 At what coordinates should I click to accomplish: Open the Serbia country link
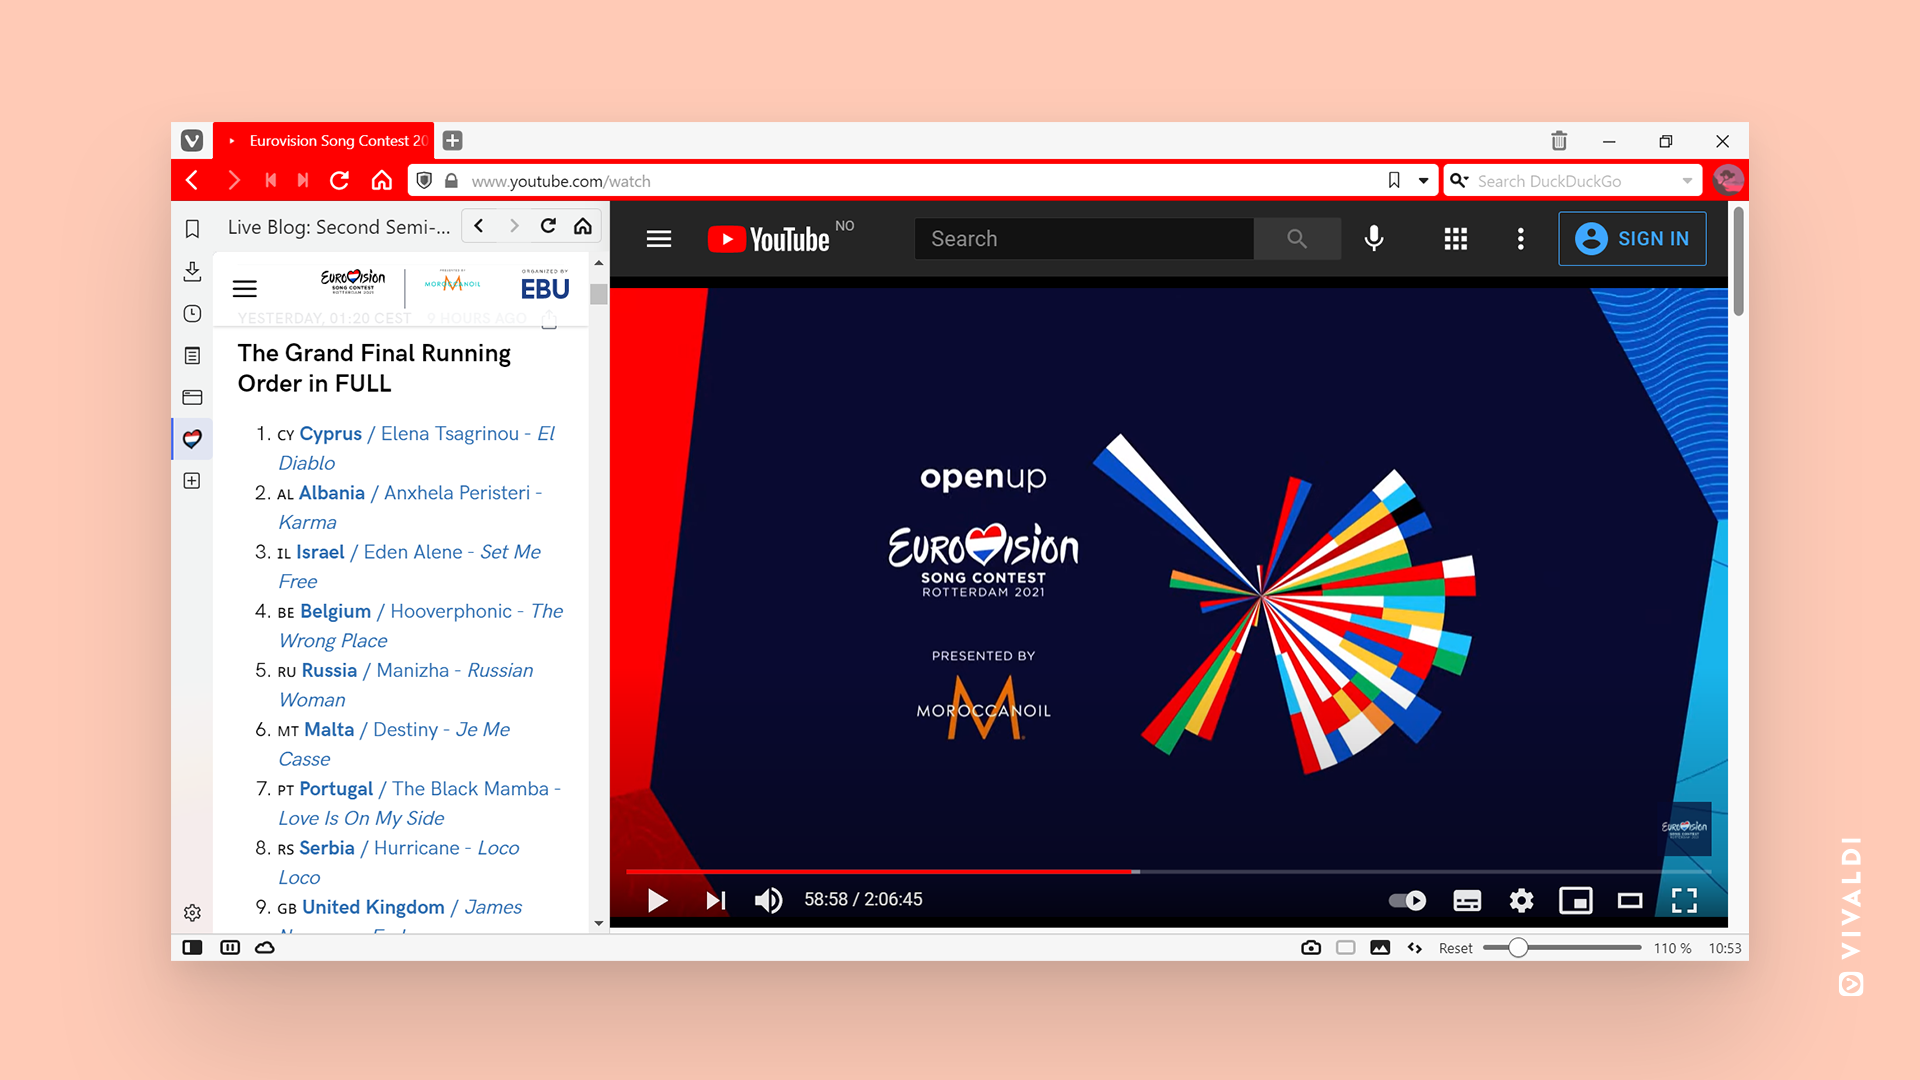click(x=327, y=848)
